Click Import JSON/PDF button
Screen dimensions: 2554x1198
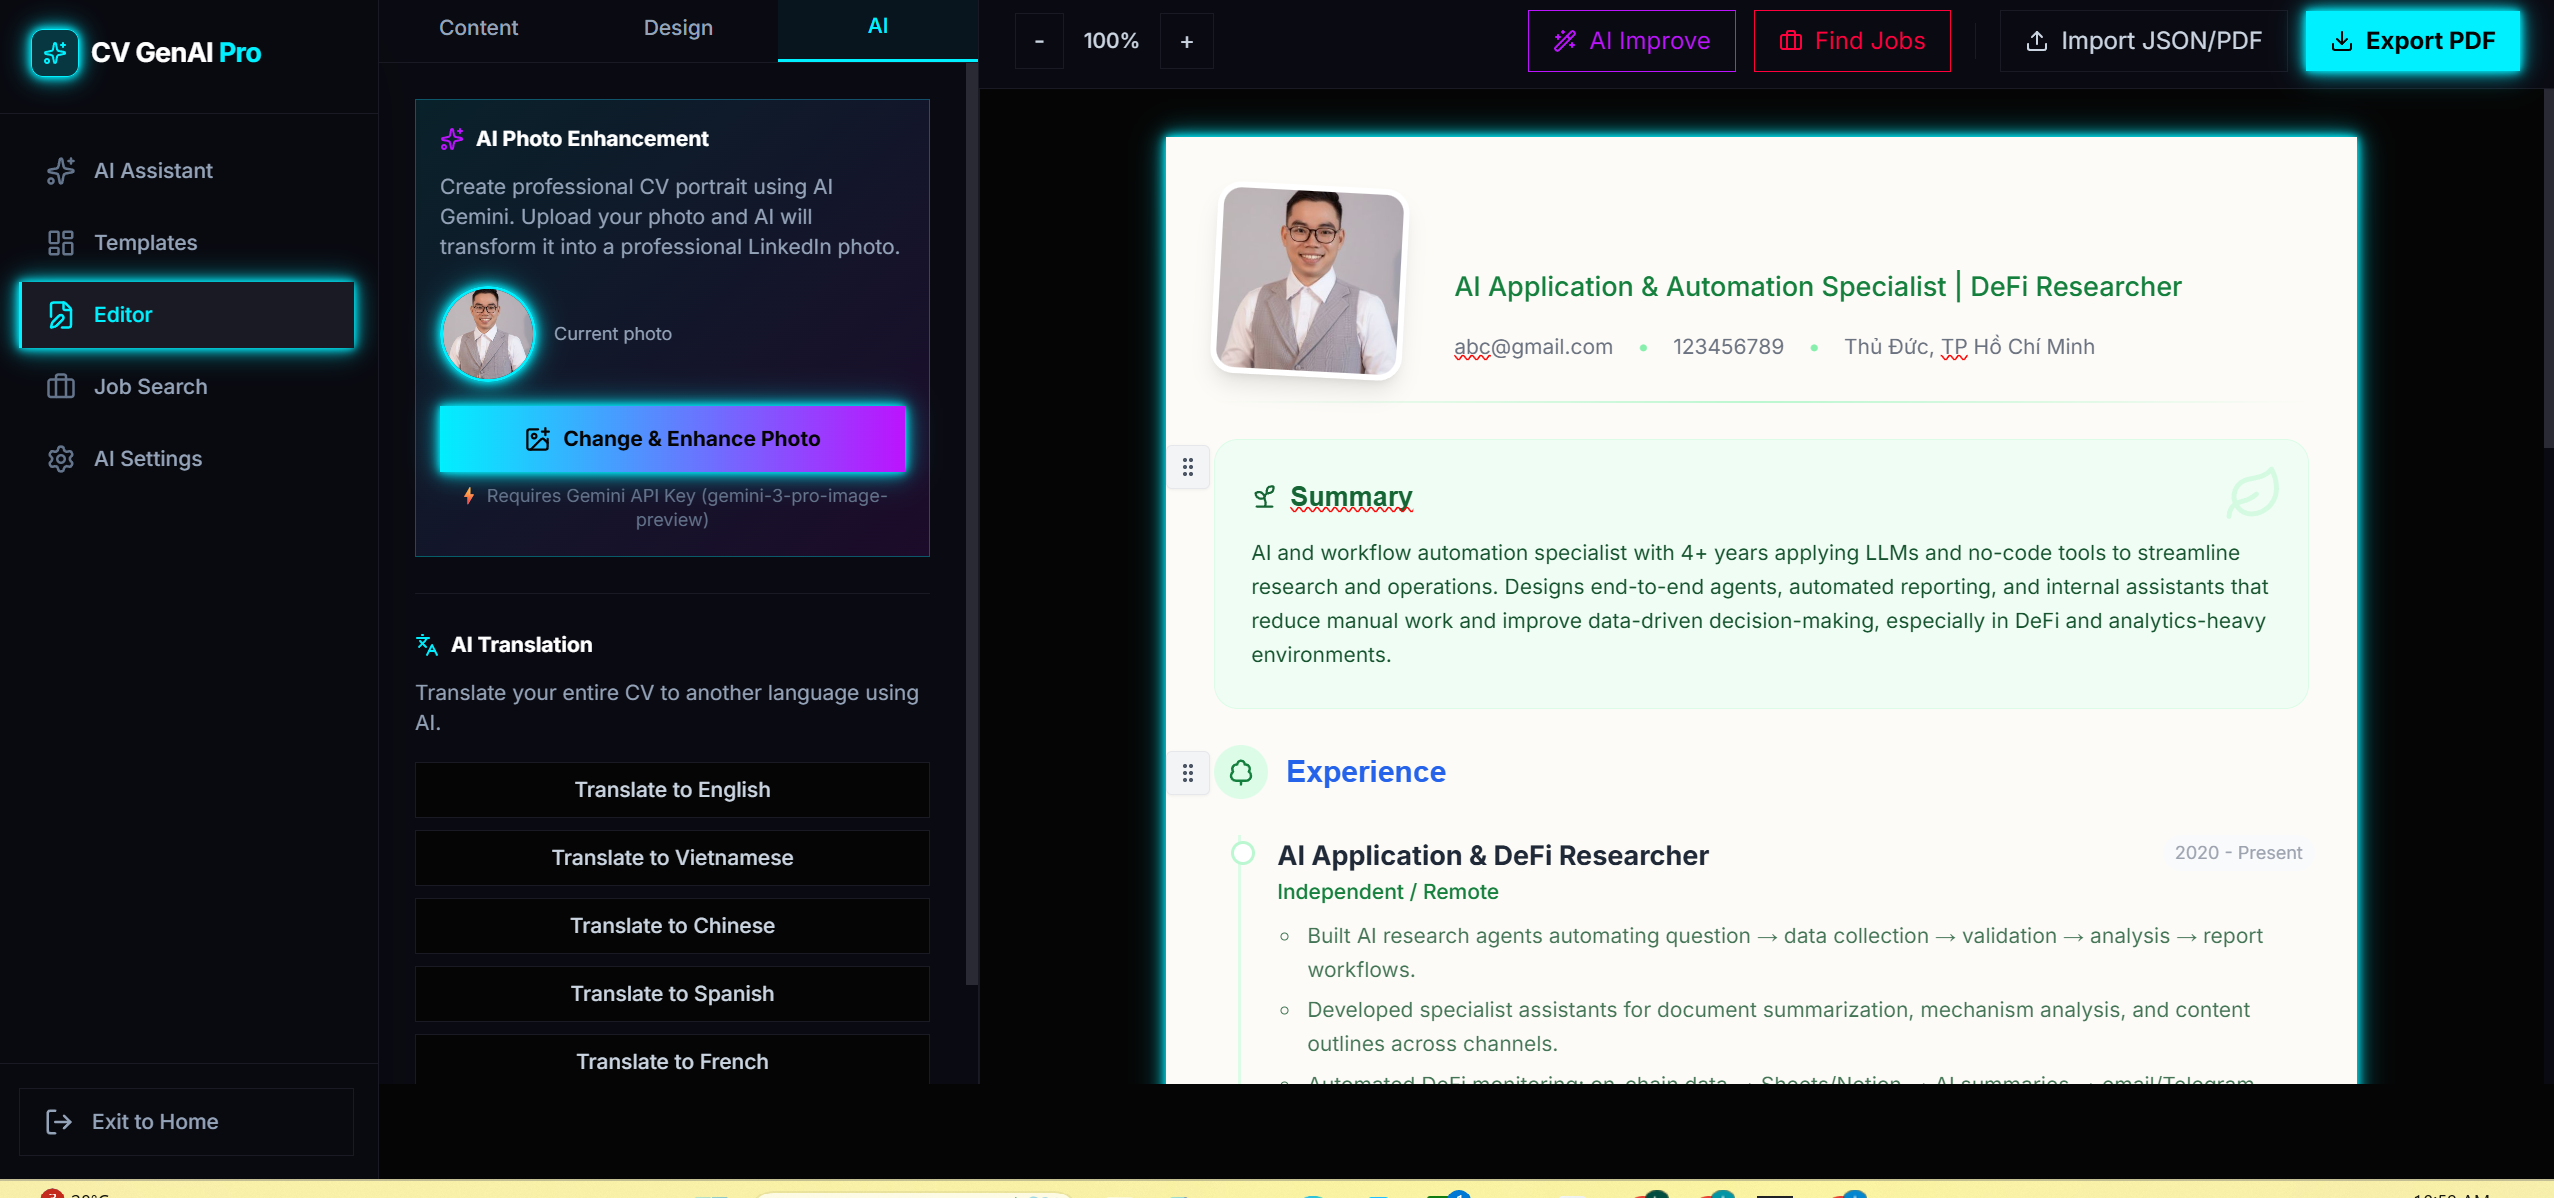point(2143,41)
